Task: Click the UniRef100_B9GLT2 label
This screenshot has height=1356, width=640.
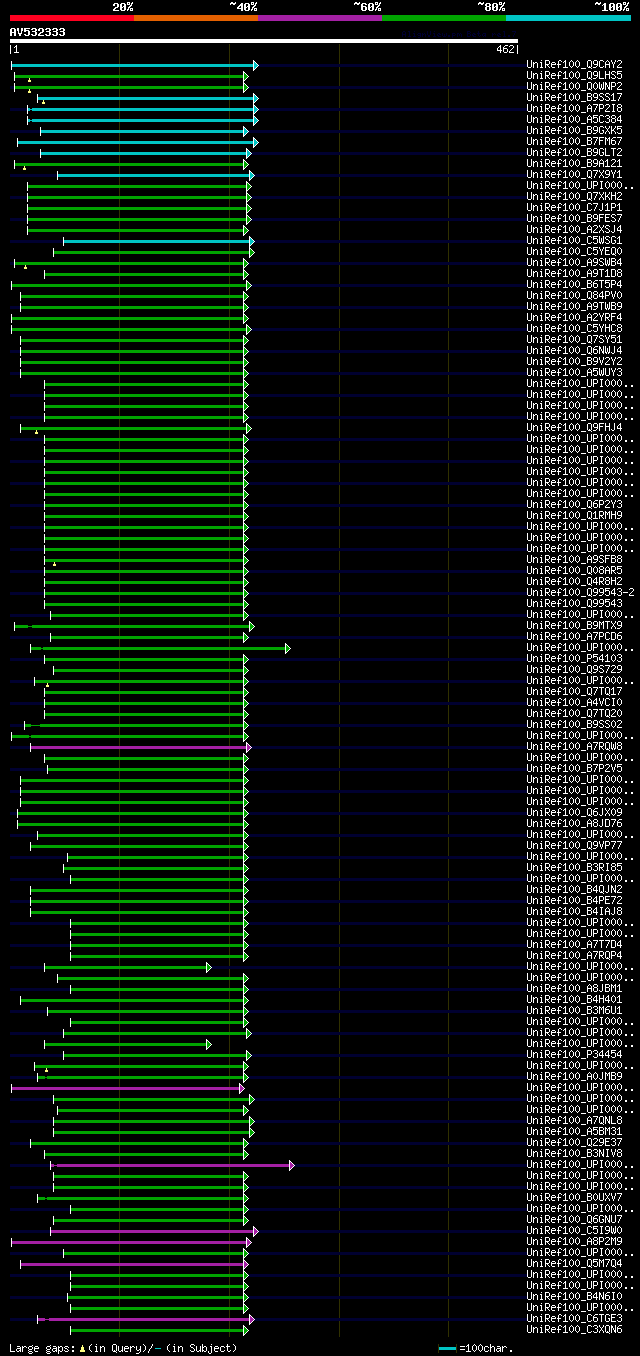Action: tap(574, 153)
